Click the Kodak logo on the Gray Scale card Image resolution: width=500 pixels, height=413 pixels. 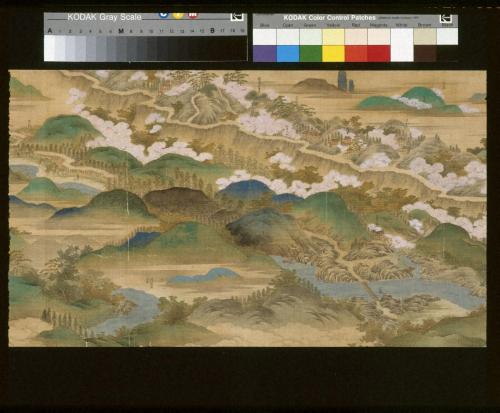pos(237,17)
